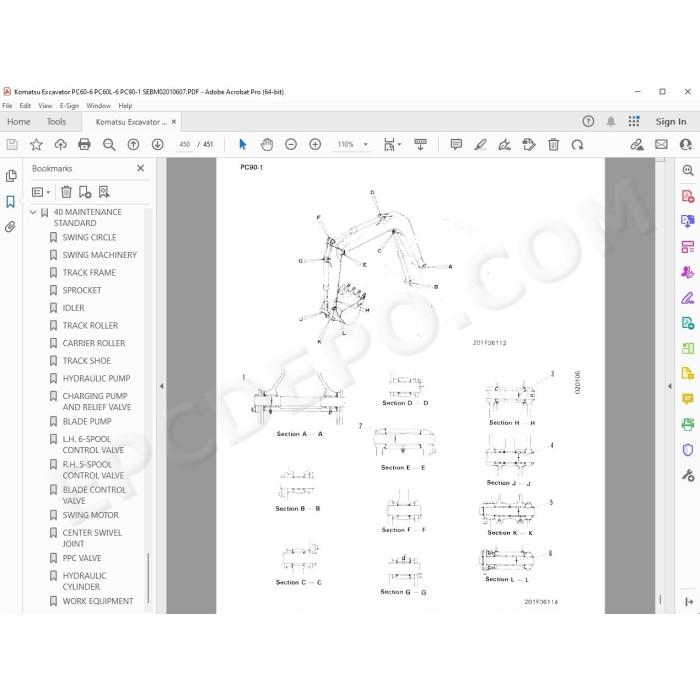Activate the Selection arrow tool
This screenshot has width=700, height=700.
click(242, 145)
